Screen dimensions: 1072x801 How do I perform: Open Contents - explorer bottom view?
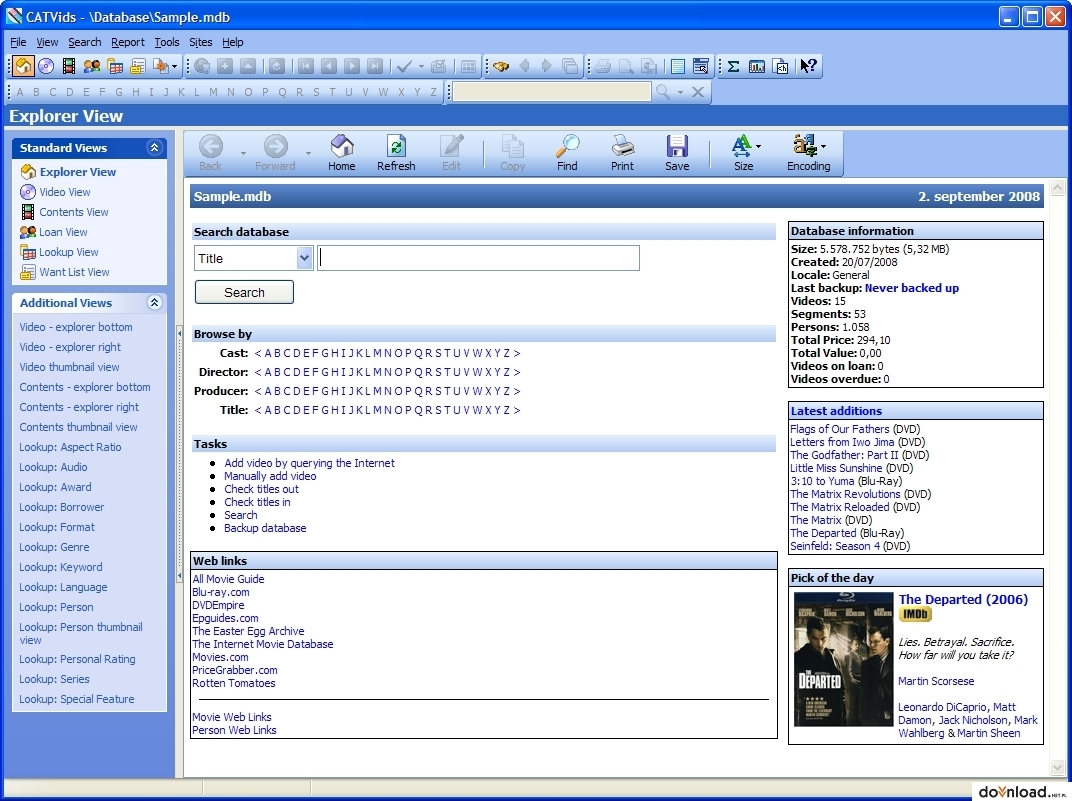[x=85, y=387]
